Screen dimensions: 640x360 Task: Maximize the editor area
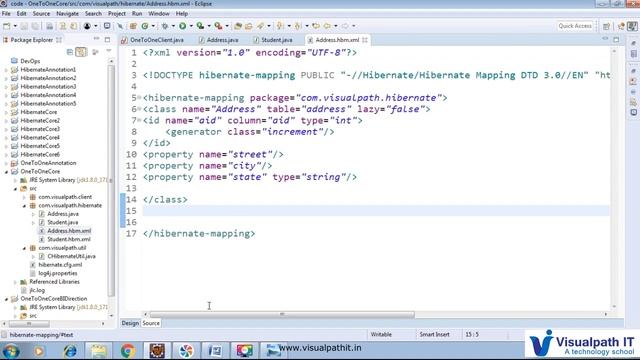tap(616, 40)
